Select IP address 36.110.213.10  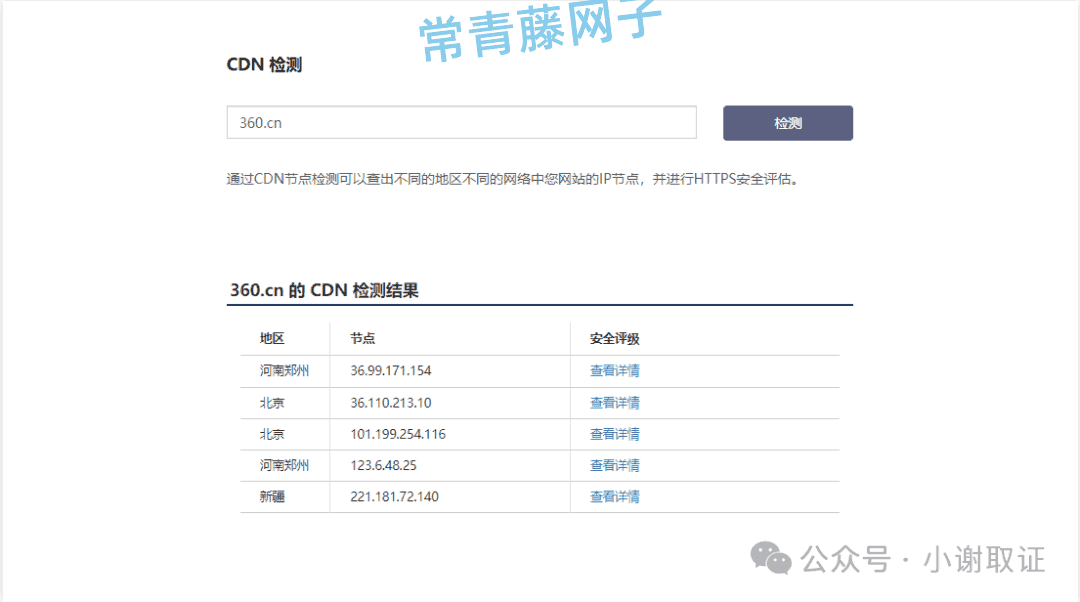tap(391, 403)
